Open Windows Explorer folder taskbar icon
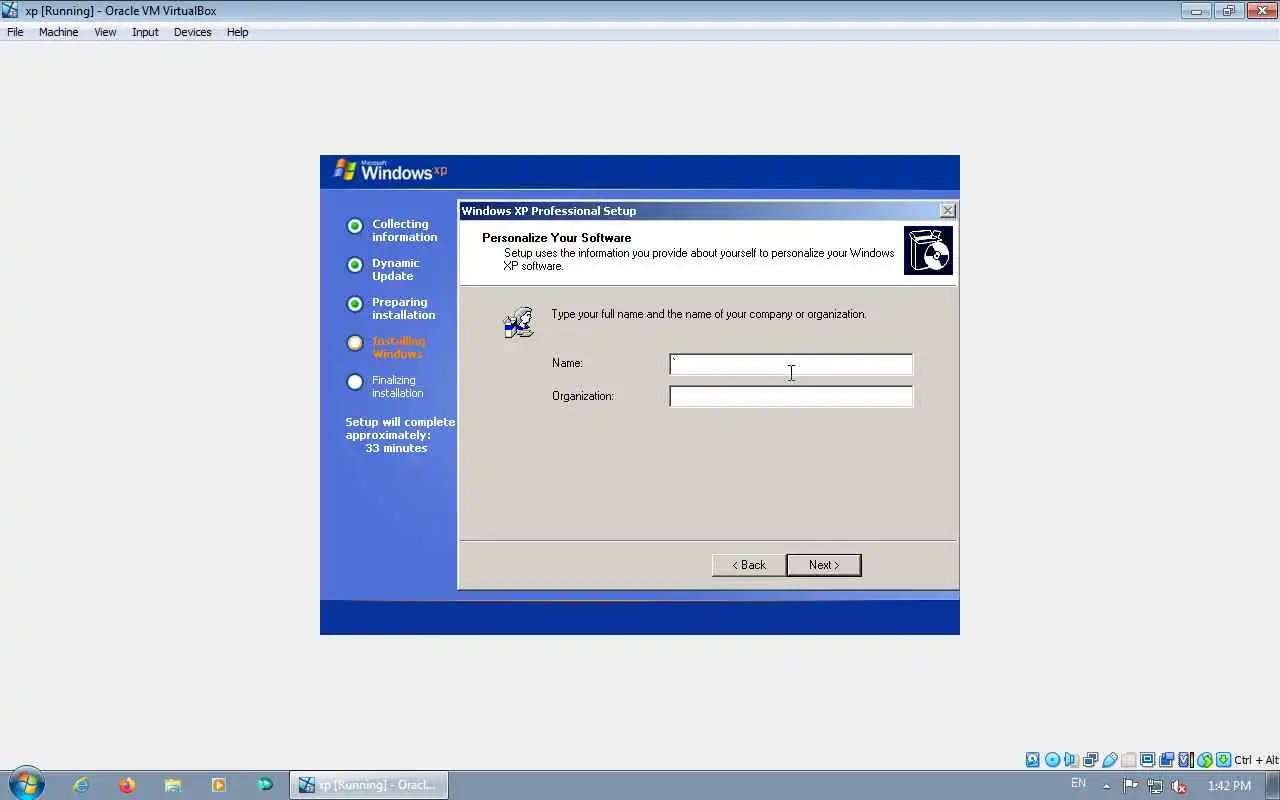 point(173,785)
